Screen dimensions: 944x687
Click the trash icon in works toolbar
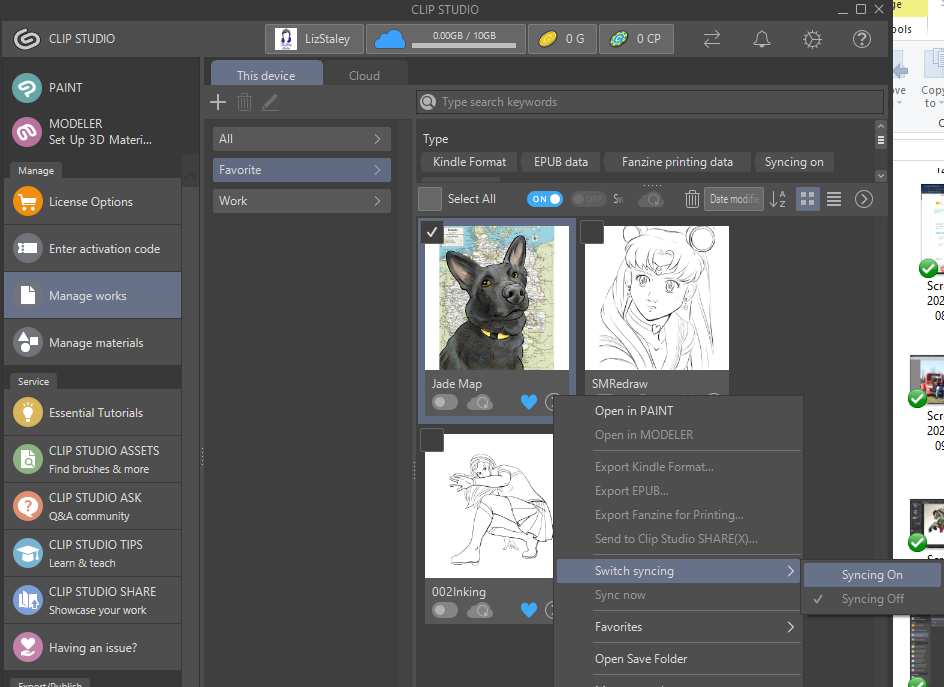(x=692, y=199)
